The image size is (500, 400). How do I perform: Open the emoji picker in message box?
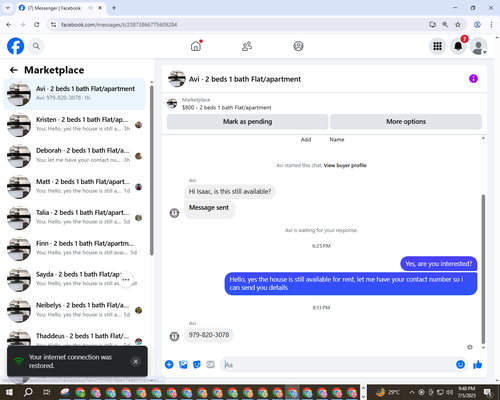460,365
